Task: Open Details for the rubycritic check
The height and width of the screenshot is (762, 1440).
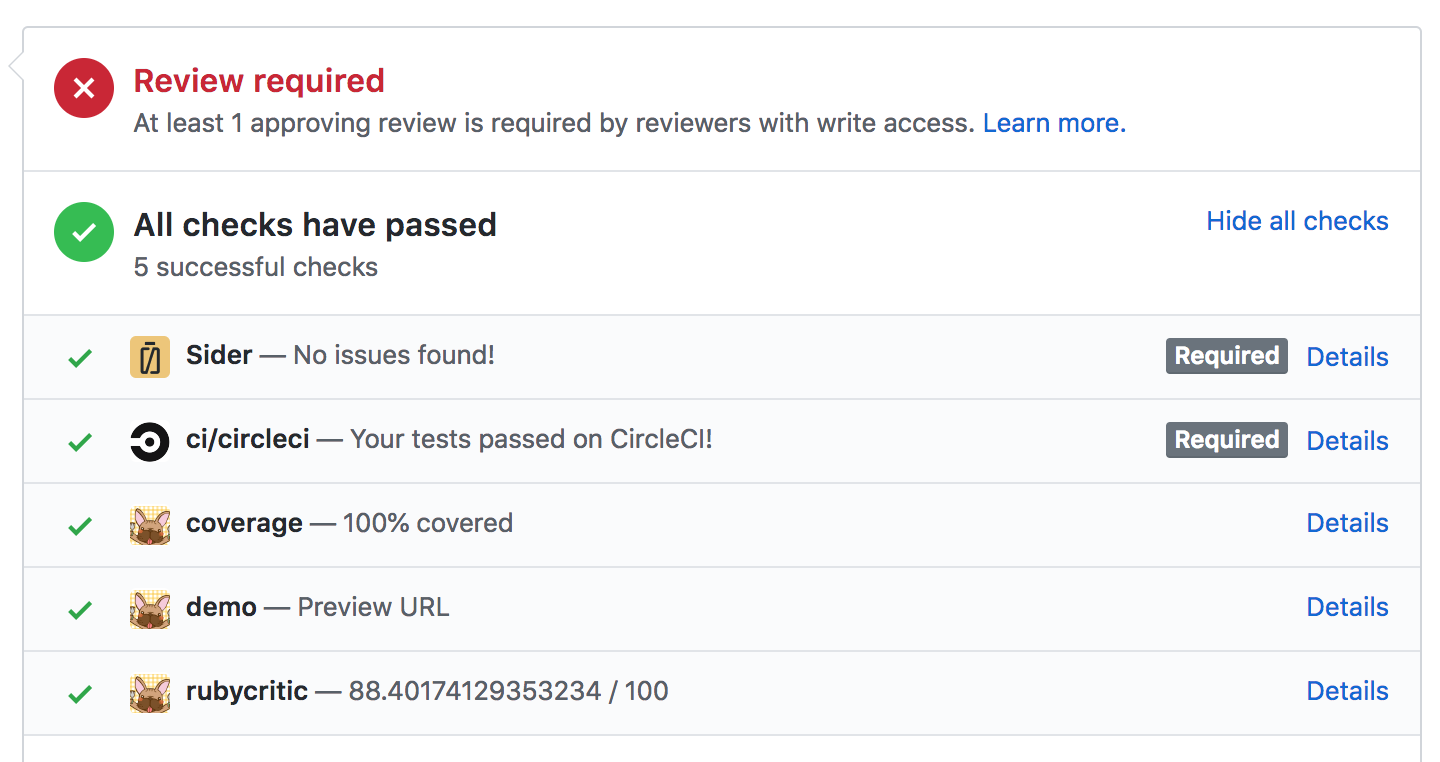Action: 1347,691
